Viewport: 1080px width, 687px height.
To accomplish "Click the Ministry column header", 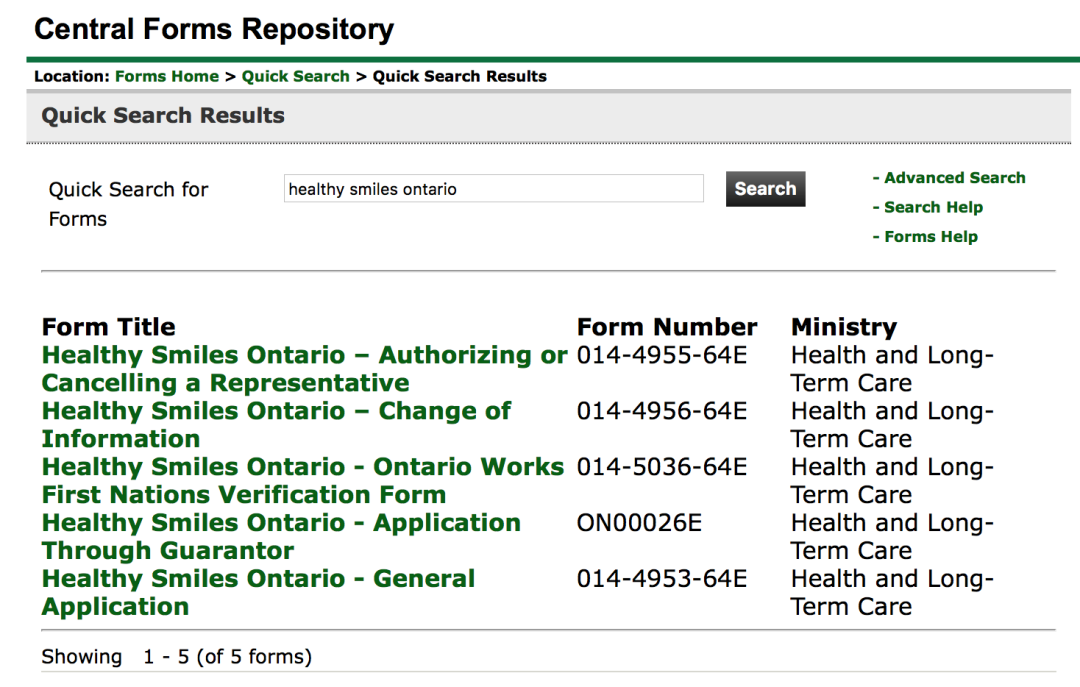I will point(844,327).
